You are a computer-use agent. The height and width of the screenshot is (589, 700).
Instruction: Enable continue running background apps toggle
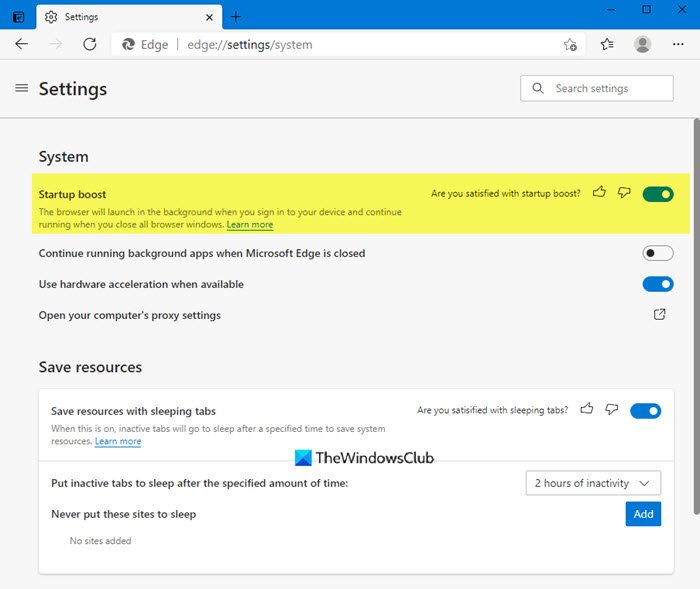click(x=657, y=253)
